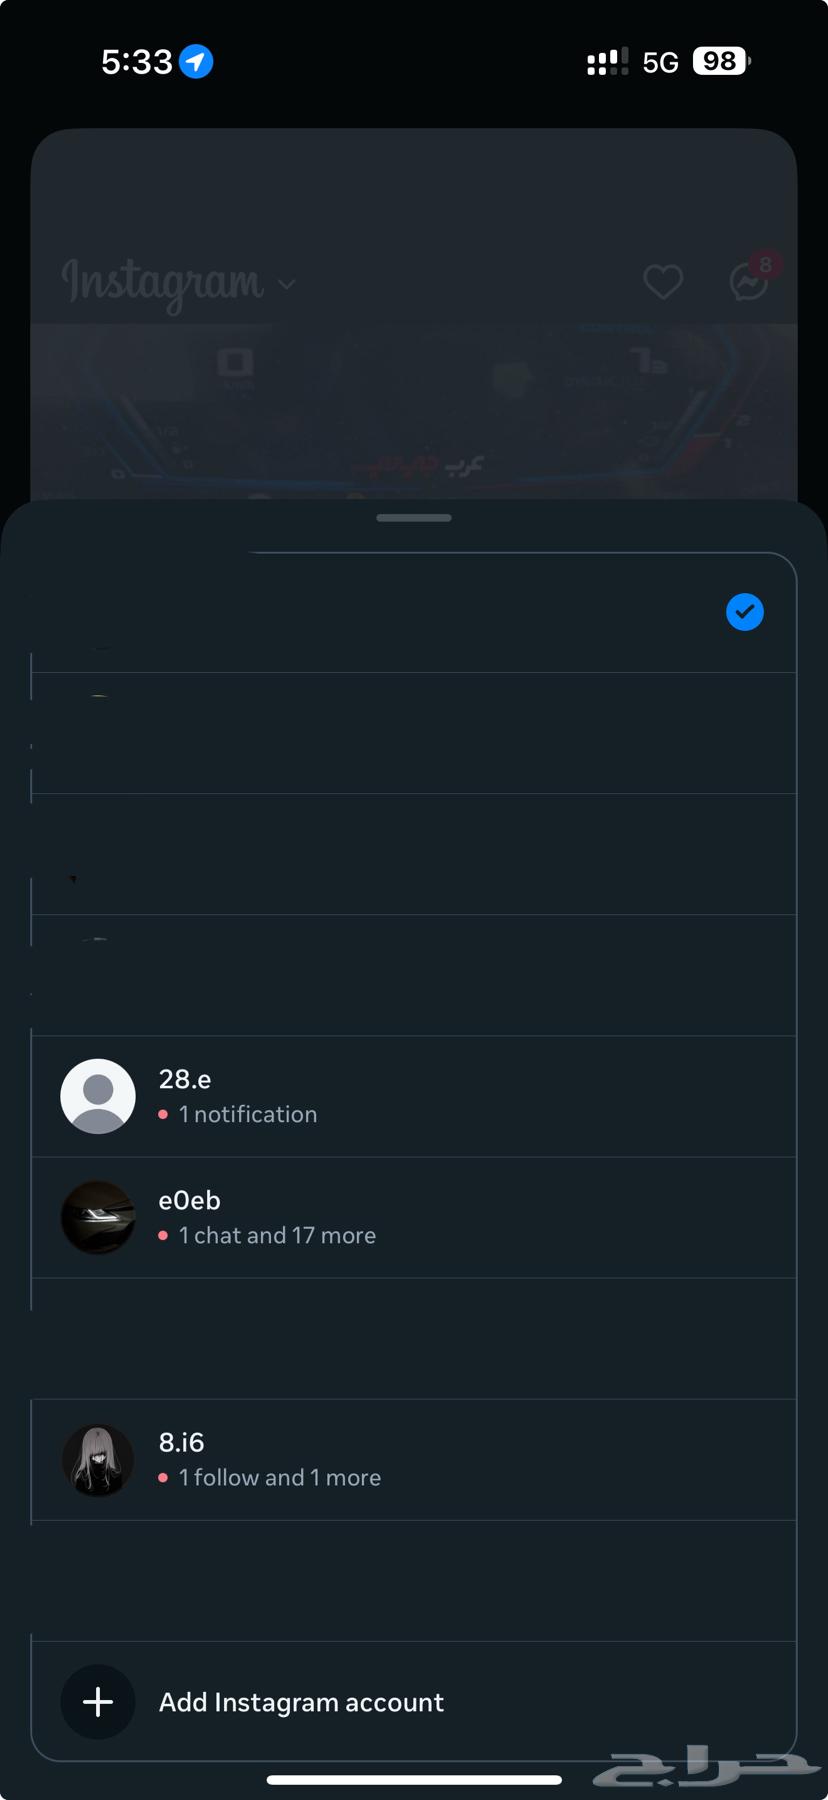This screenshot has height=1800, width=828.
Task: Tap "1 chat and 17 more" text
Action: pos(277,1236)
